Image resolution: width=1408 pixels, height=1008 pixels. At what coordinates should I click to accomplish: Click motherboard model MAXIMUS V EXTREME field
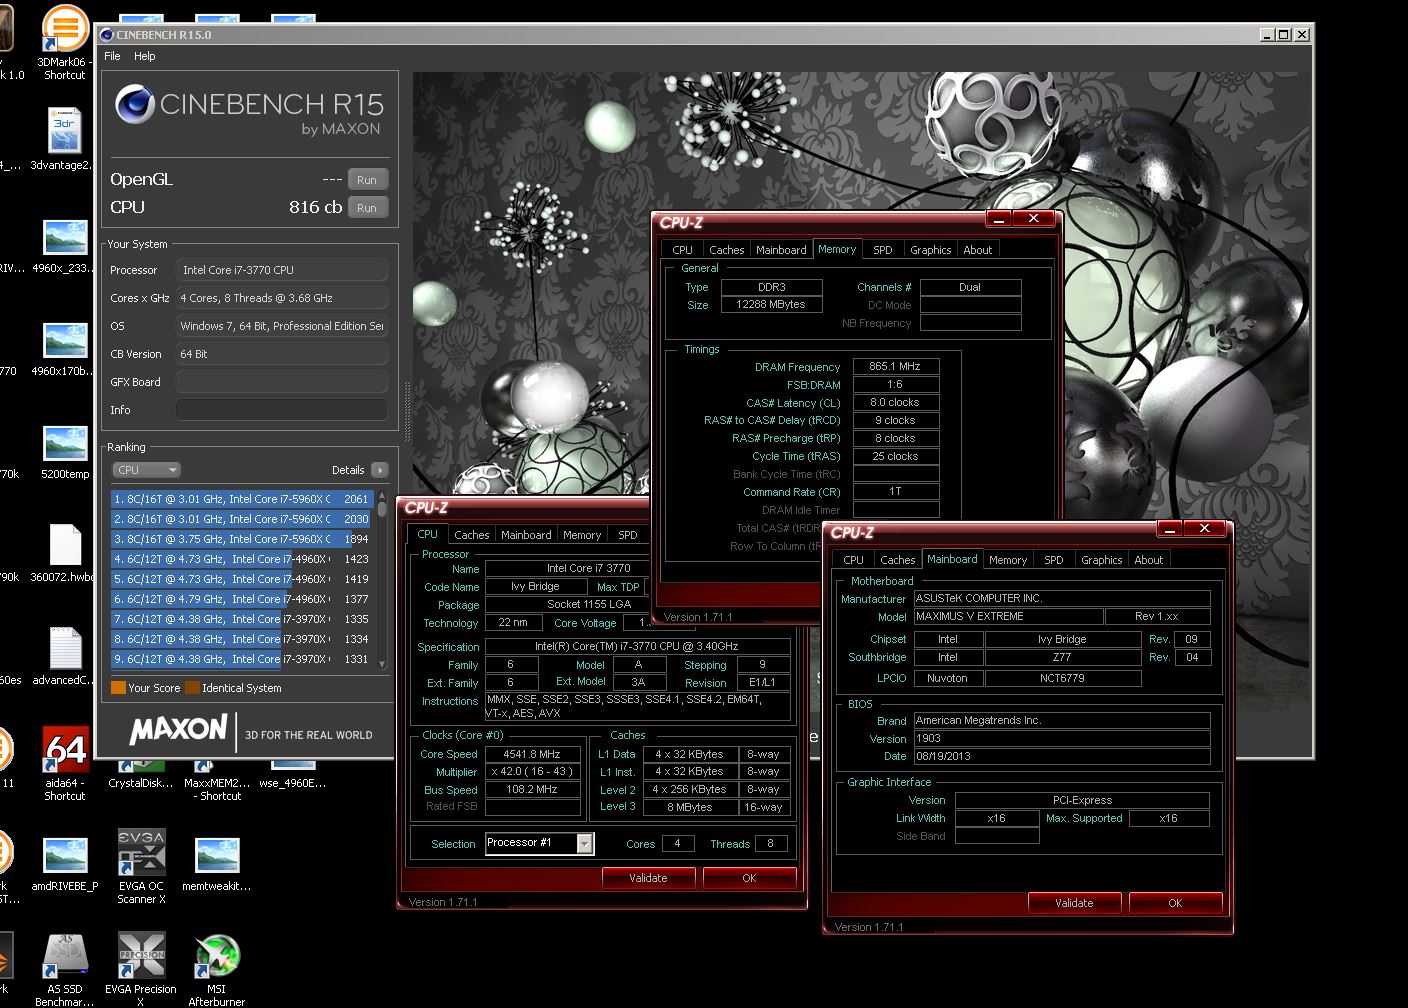tap(1008, 617)
